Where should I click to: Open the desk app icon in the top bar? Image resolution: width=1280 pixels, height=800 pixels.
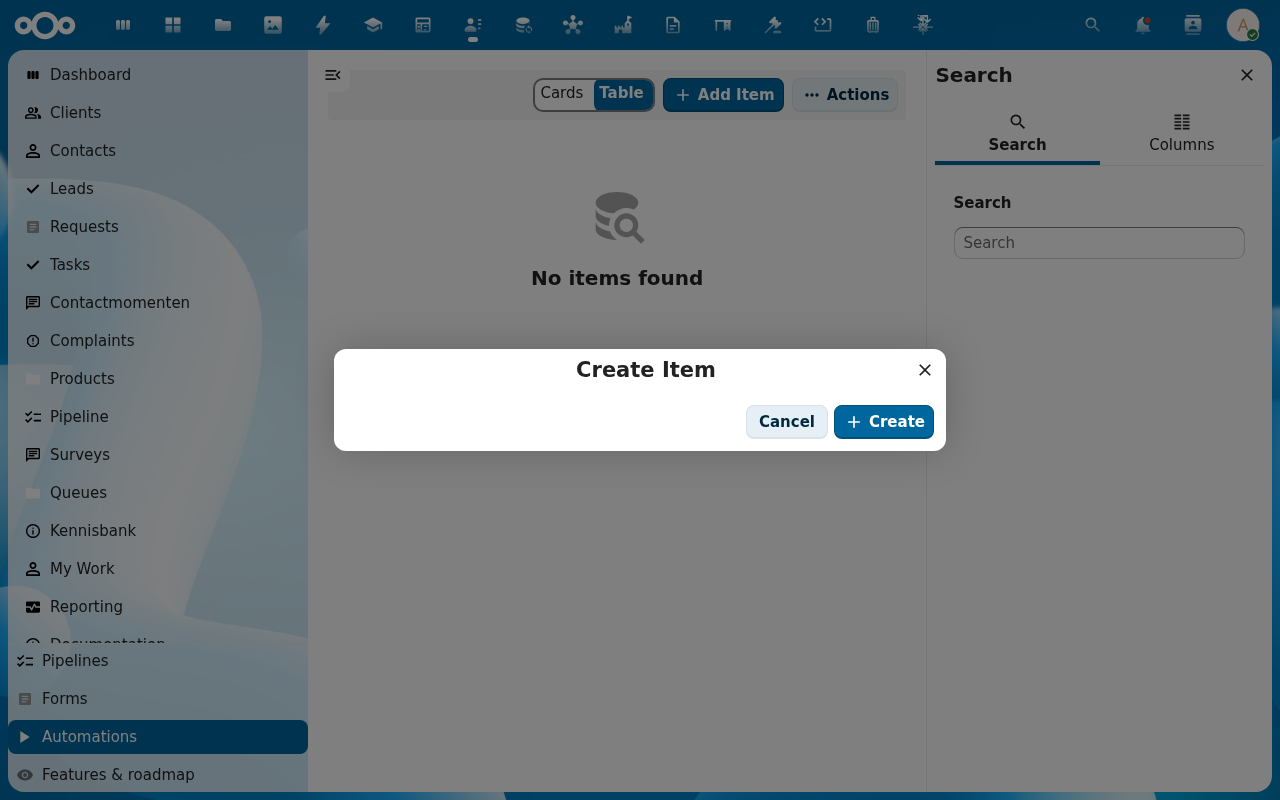pos(723,25)
